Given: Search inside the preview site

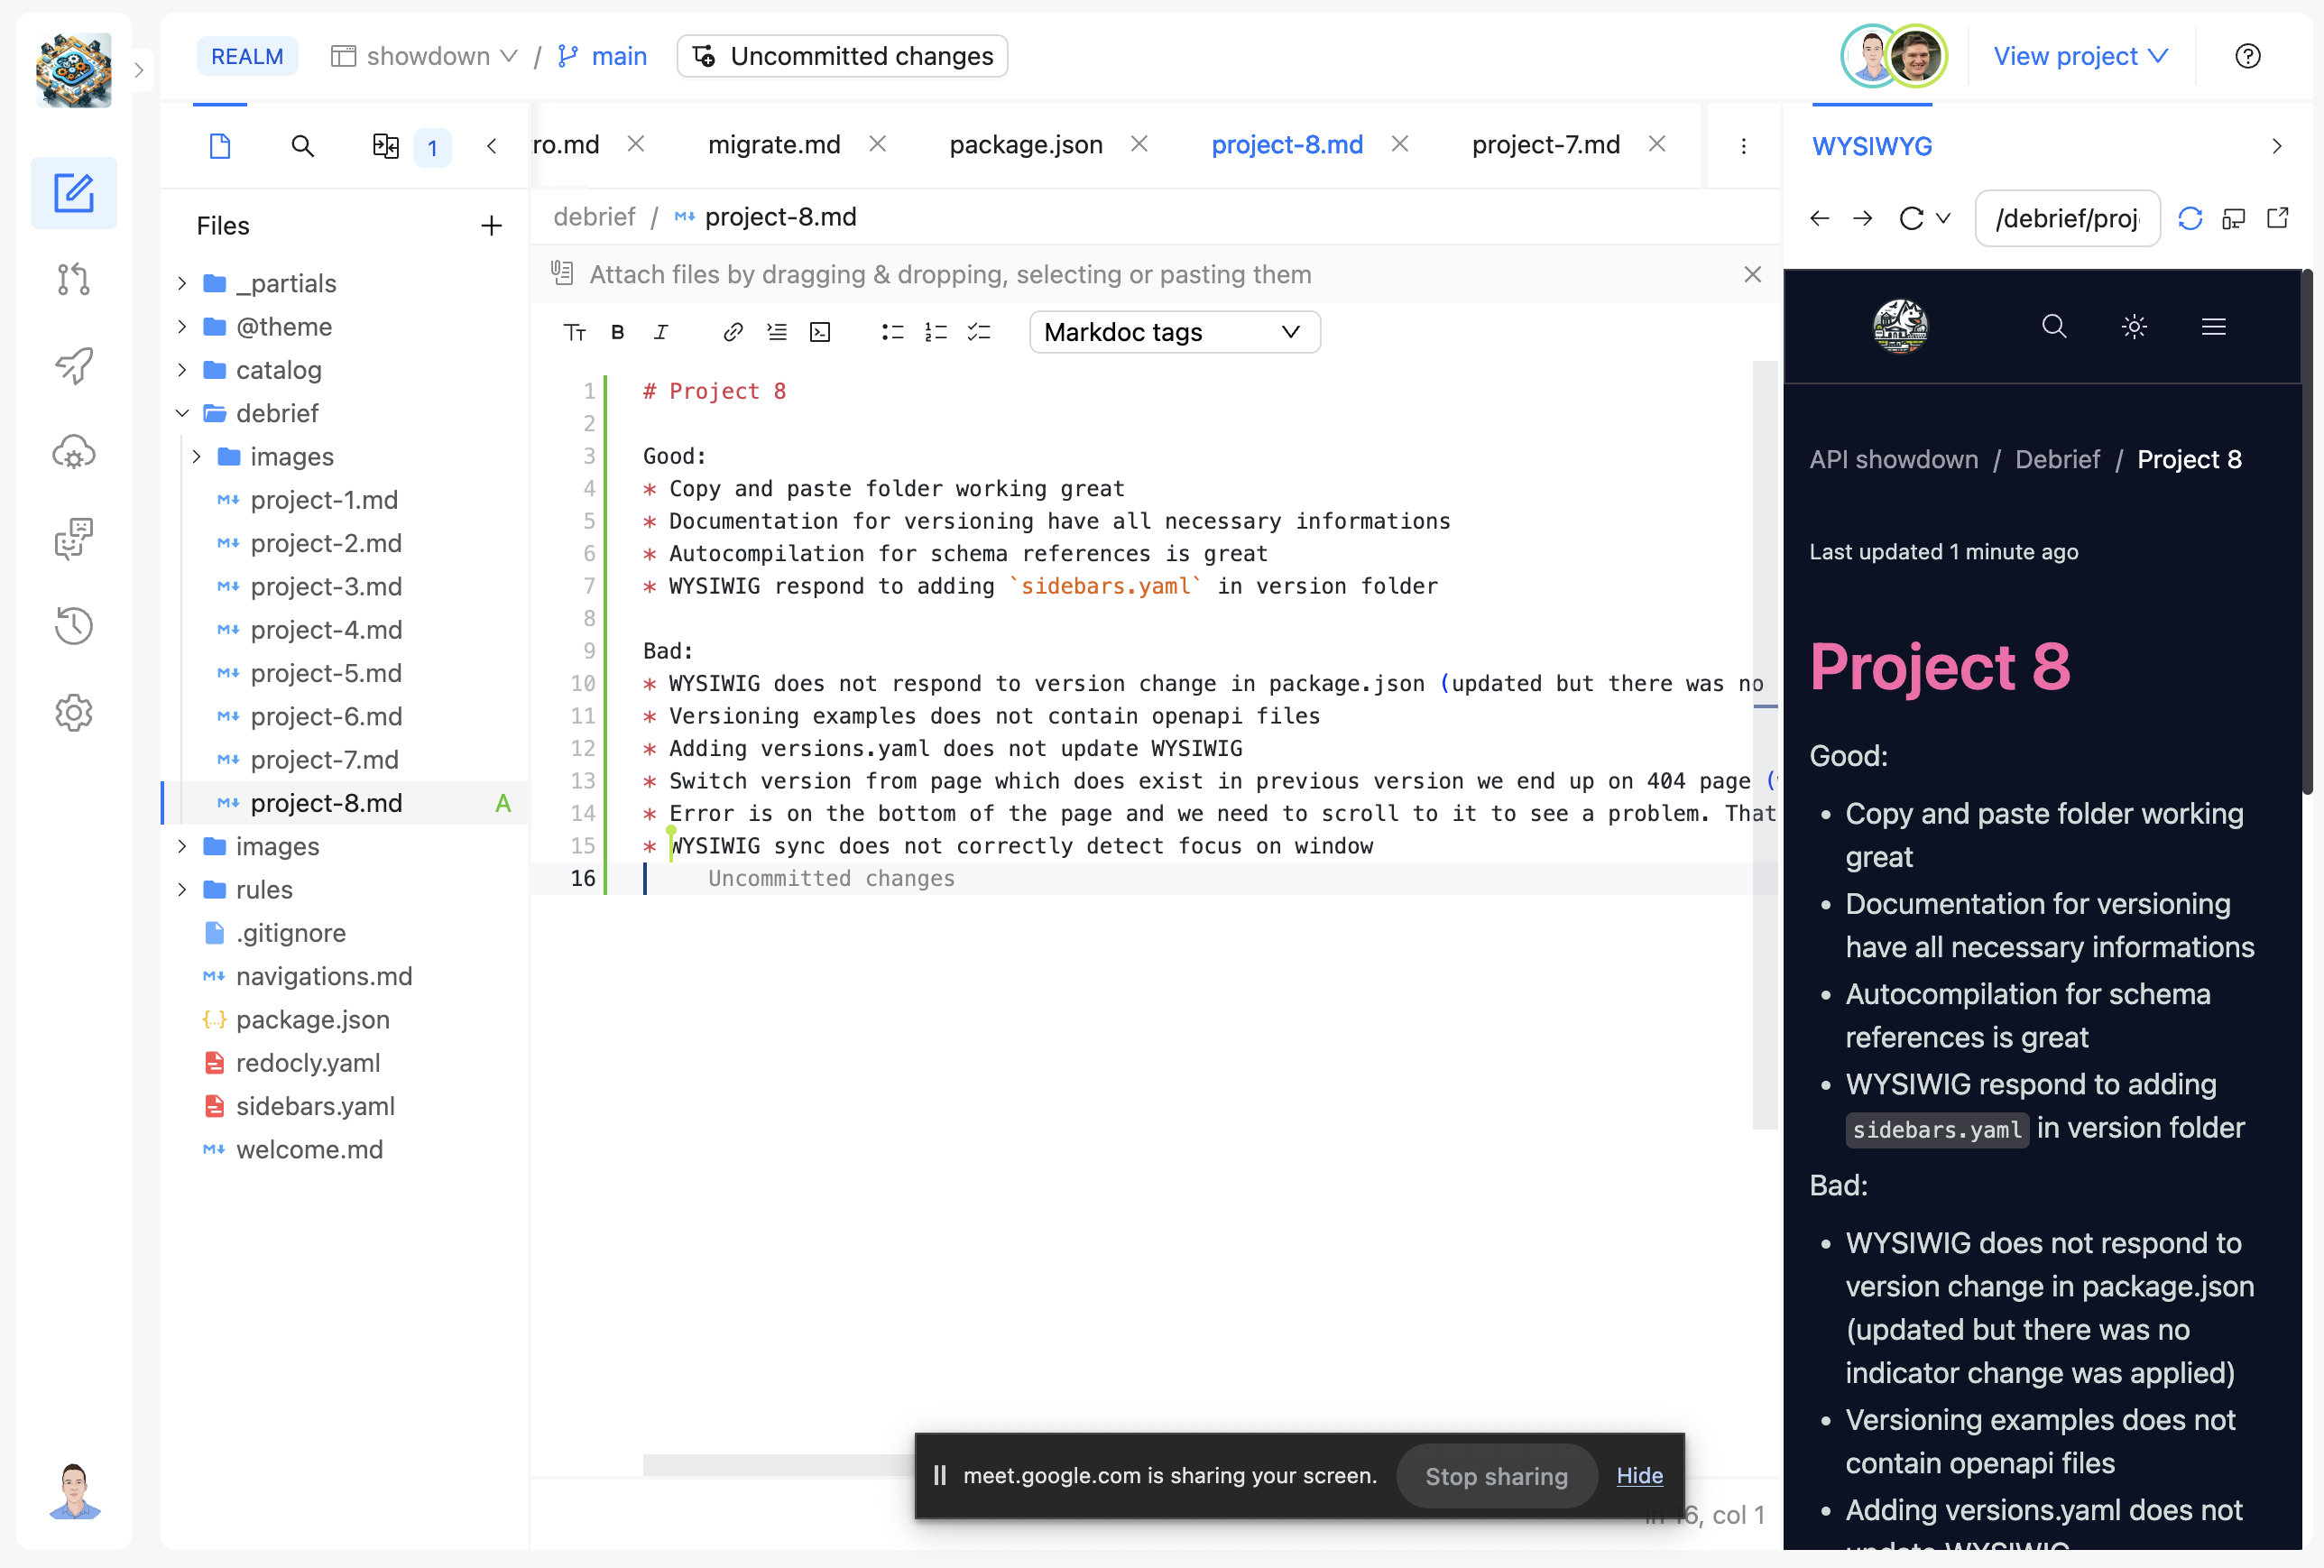Looking at the screenshot, I should click(2054, 326).
